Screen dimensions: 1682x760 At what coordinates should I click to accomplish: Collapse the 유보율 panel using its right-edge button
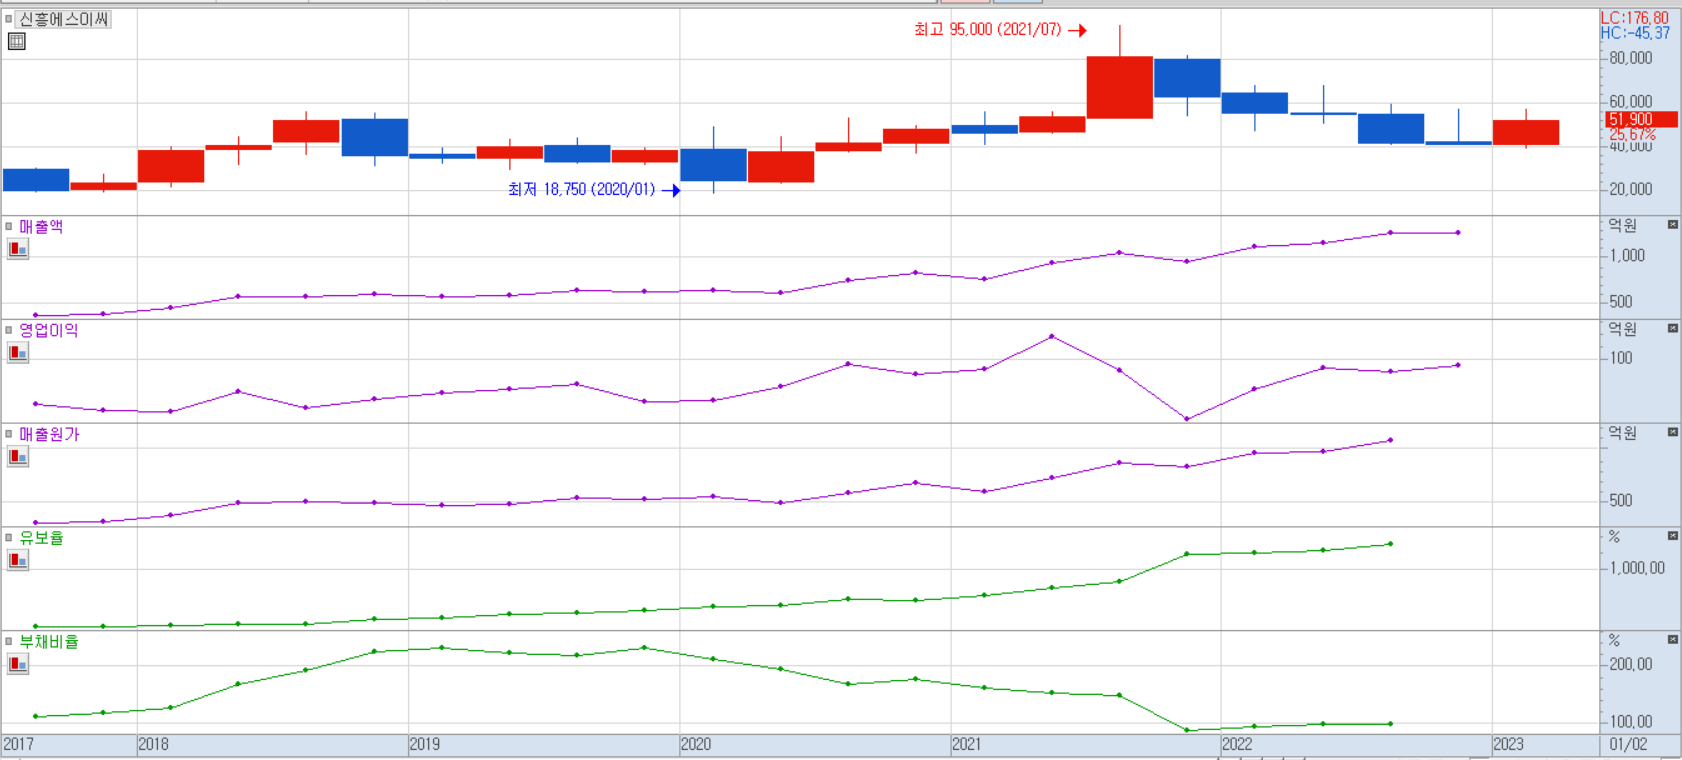[1672, 536]
